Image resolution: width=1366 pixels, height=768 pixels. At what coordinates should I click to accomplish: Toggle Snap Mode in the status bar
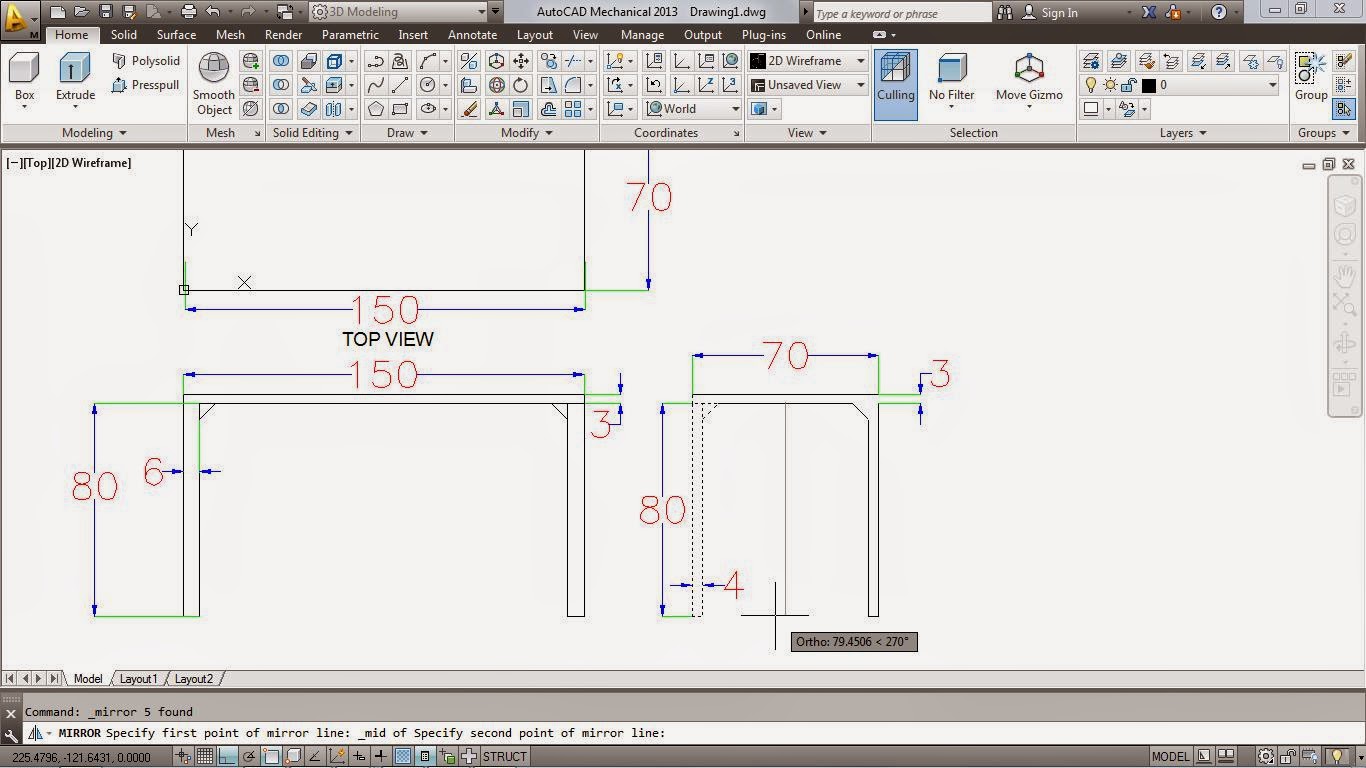[x=181, y=756]
